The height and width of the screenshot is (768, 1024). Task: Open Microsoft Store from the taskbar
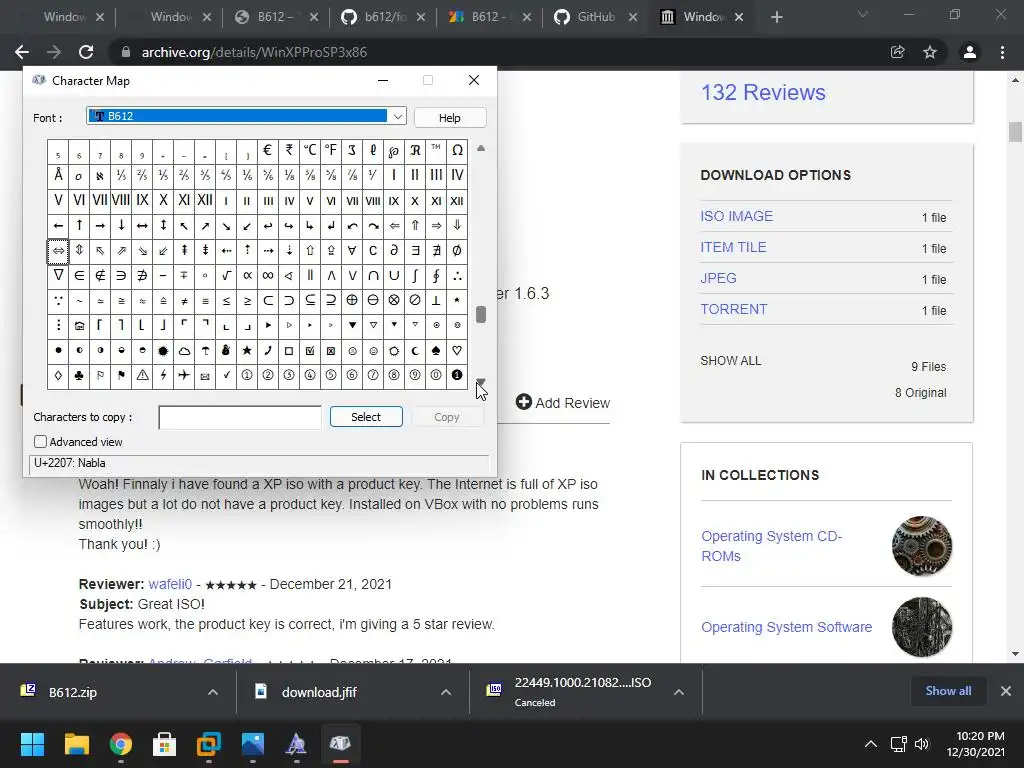(x=165, y=744)
